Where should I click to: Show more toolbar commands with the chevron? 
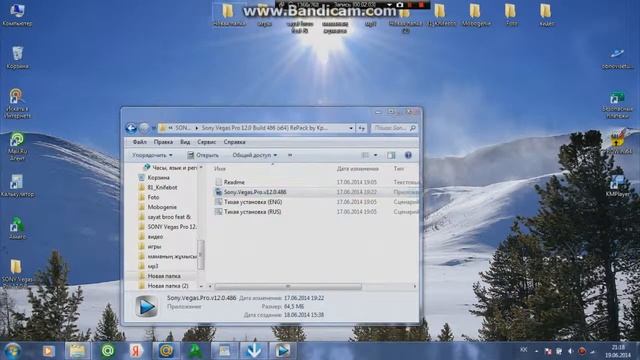[x=290, y=155]
